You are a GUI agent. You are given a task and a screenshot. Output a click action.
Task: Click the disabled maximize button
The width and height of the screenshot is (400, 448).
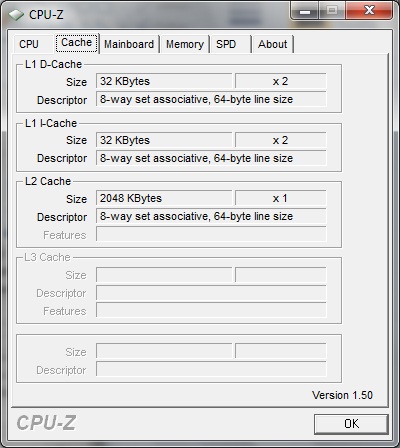coord(332,11)
